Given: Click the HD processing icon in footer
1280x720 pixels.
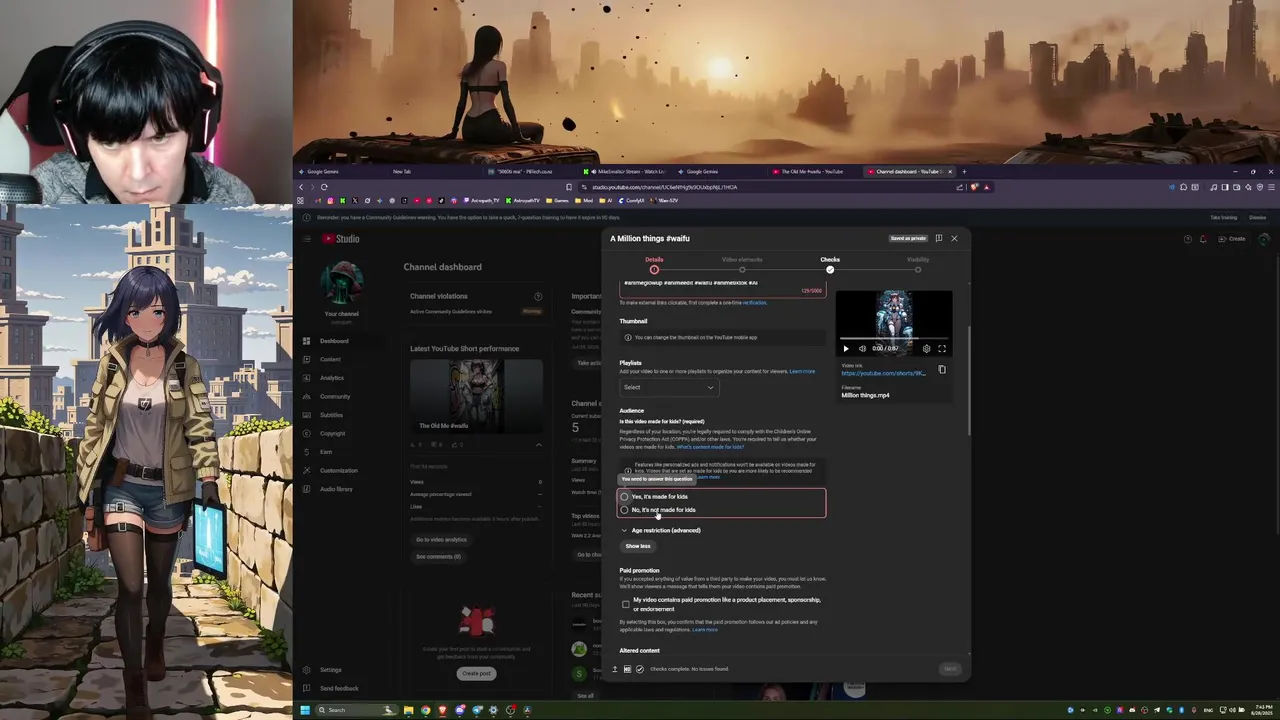Looking at the screenshot, I should click(627, 669).
